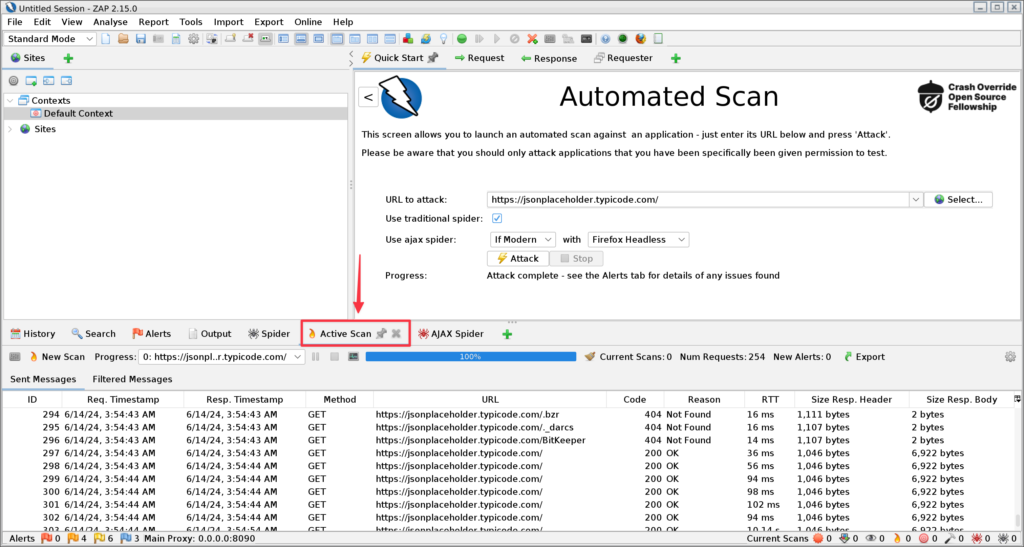1024x547 pixels.
Task: Toggle the full layout toolbar icon
Action: 319,39
